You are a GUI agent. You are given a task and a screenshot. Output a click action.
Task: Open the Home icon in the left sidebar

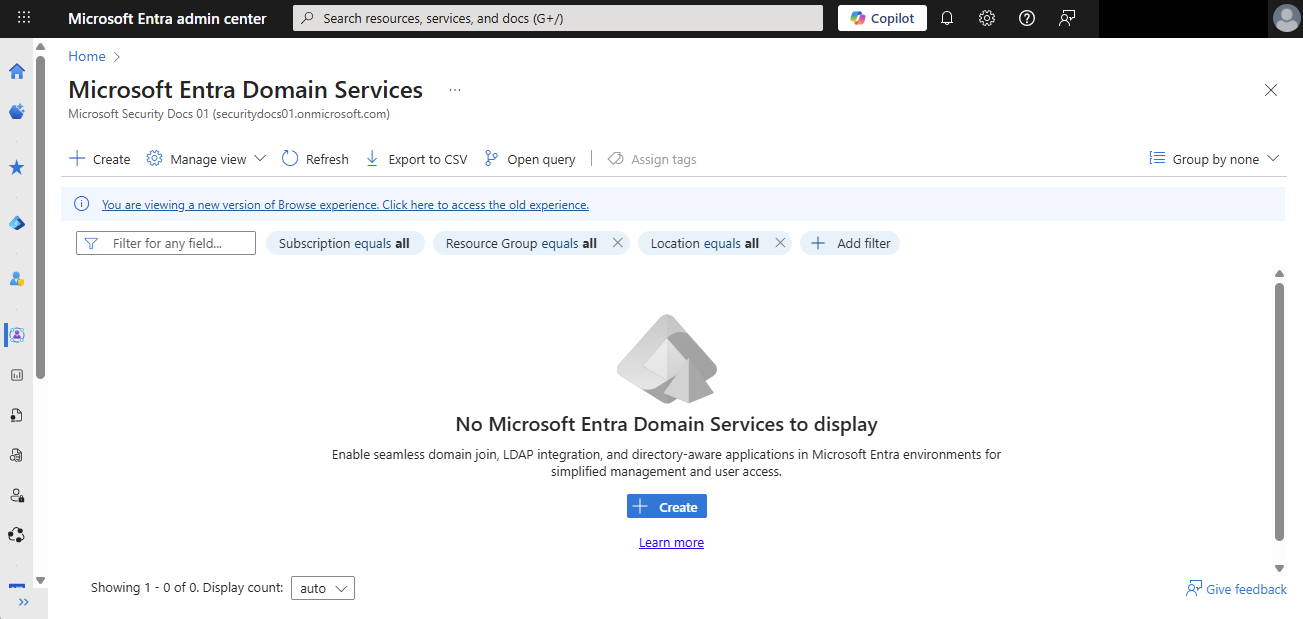click(16, 71)
